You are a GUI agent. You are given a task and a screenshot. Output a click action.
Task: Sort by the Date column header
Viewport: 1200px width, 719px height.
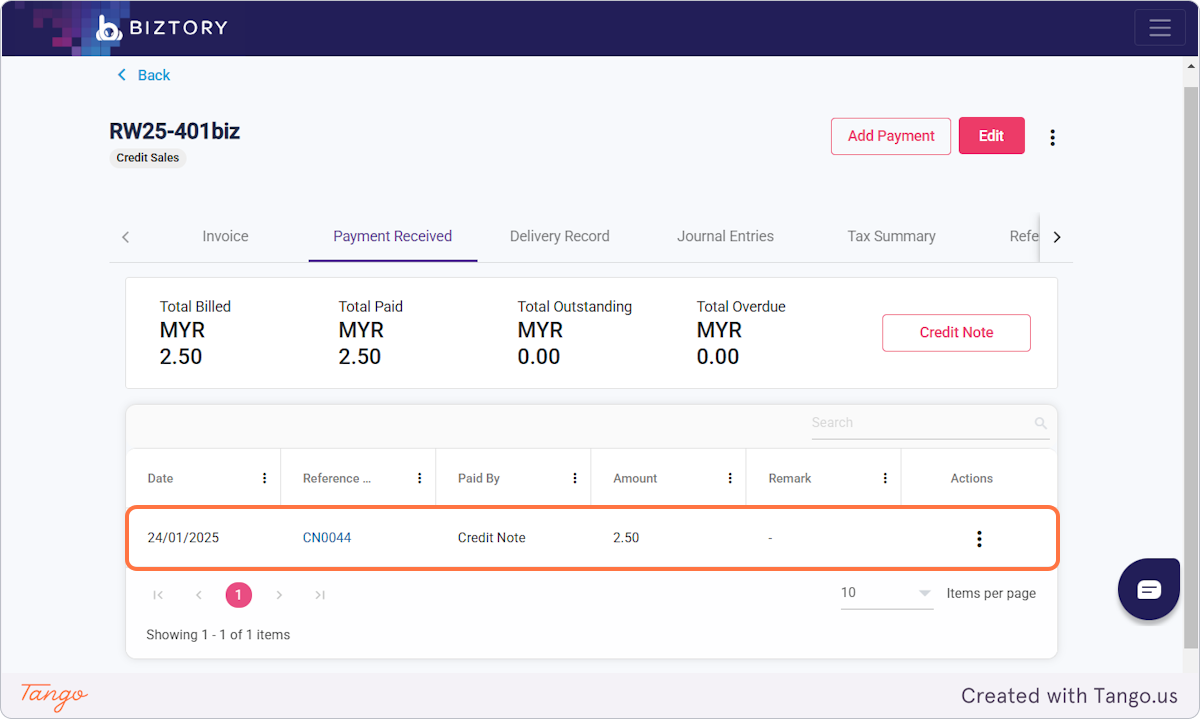pyautogui.click(x=160, y=478)
